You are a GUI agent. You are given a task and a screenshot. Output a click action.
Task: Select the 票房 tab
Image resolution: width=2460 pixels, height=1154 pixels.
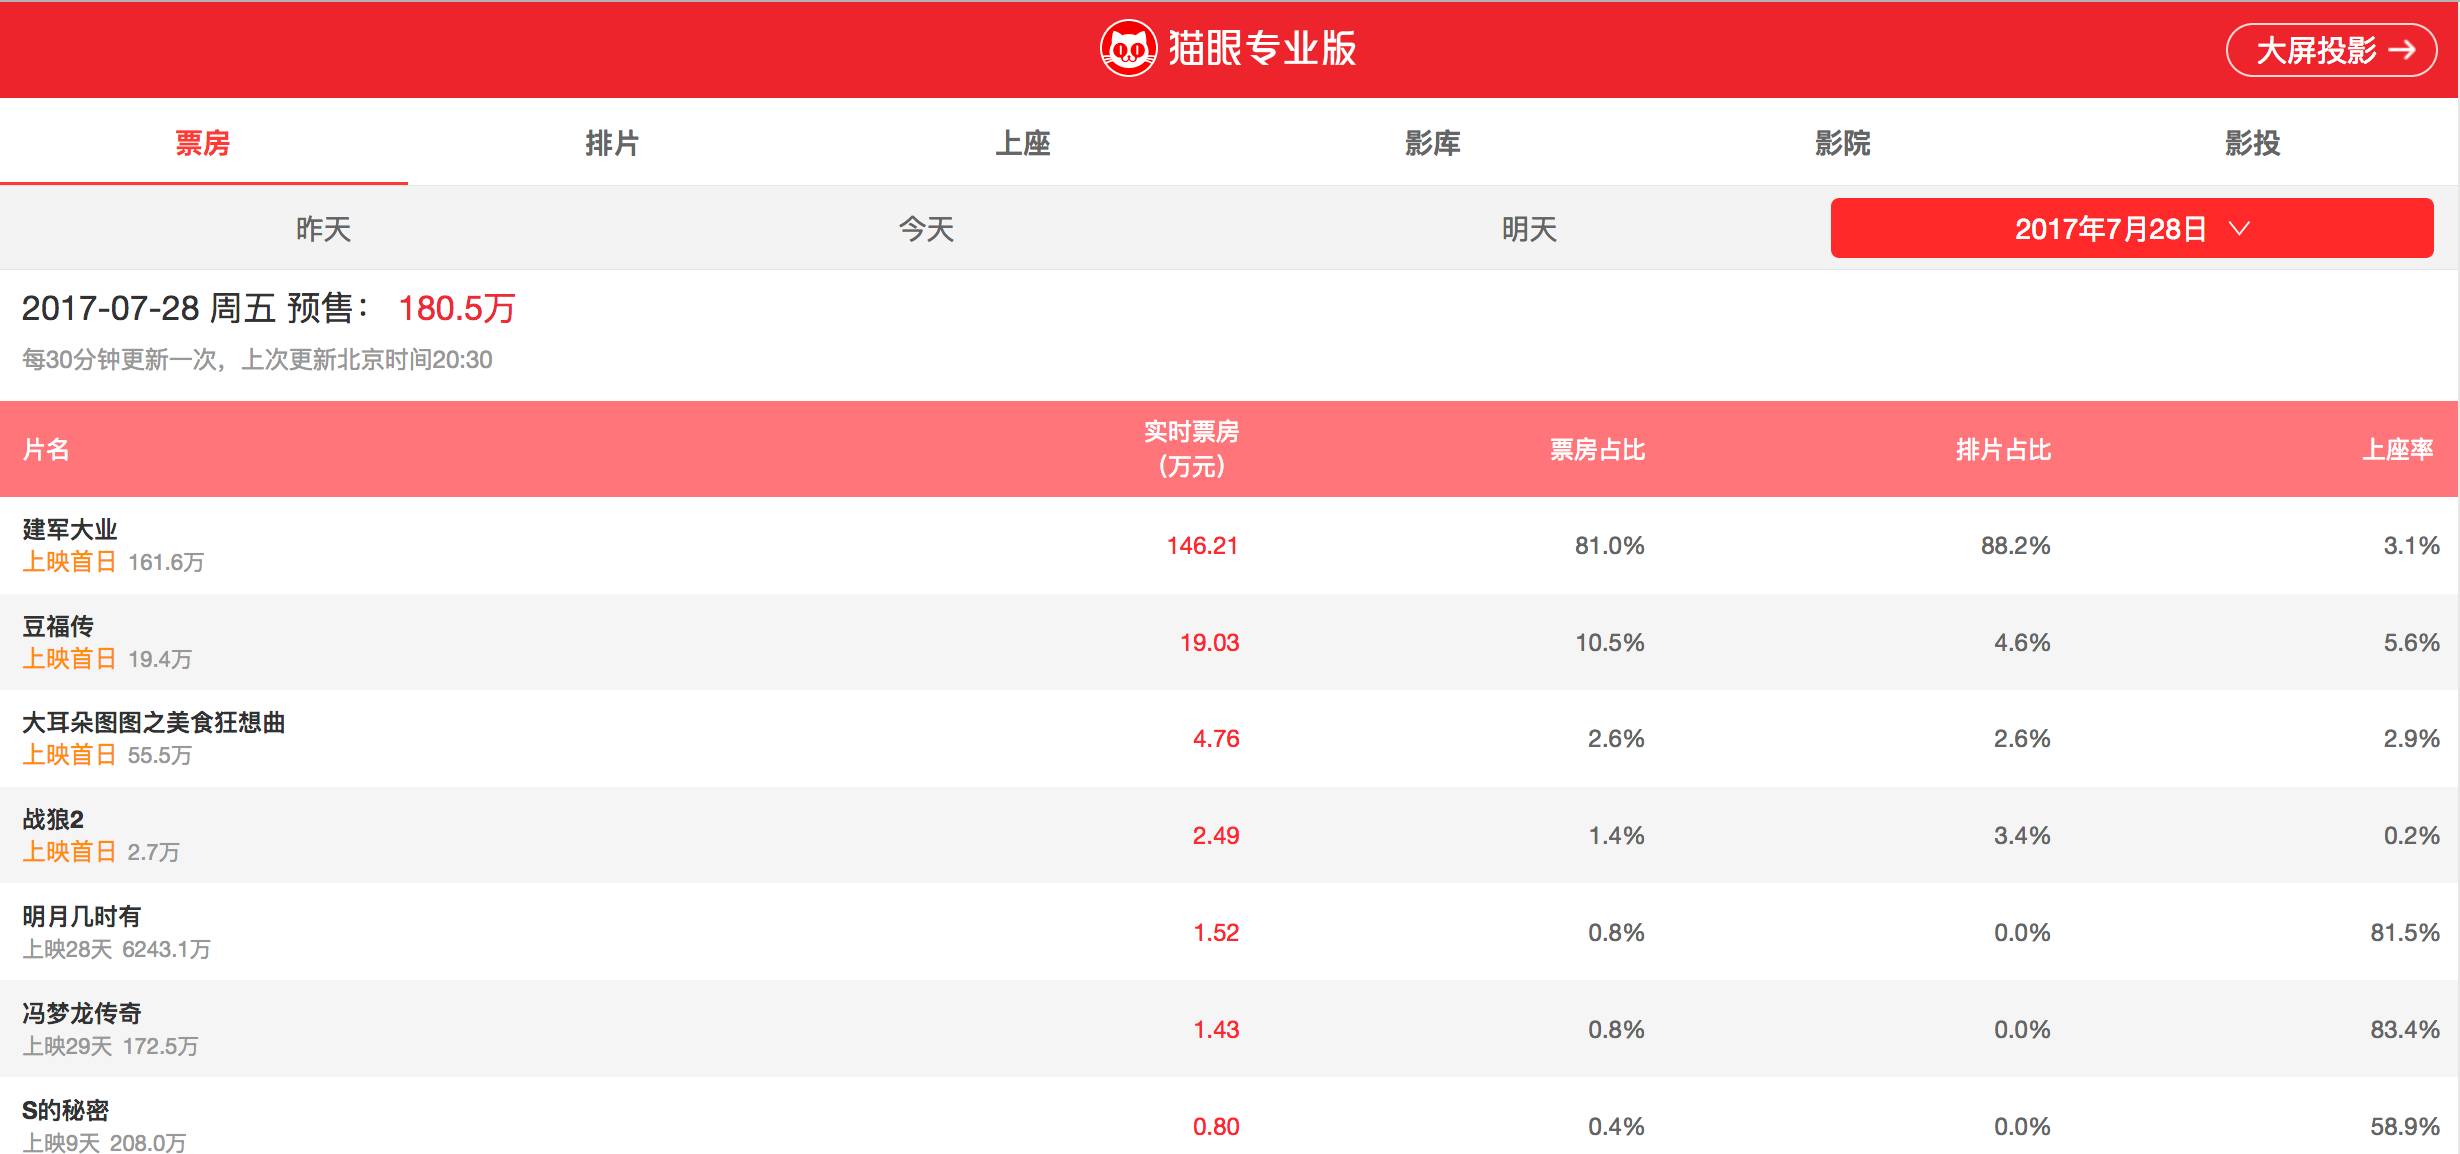coord(203,143)
